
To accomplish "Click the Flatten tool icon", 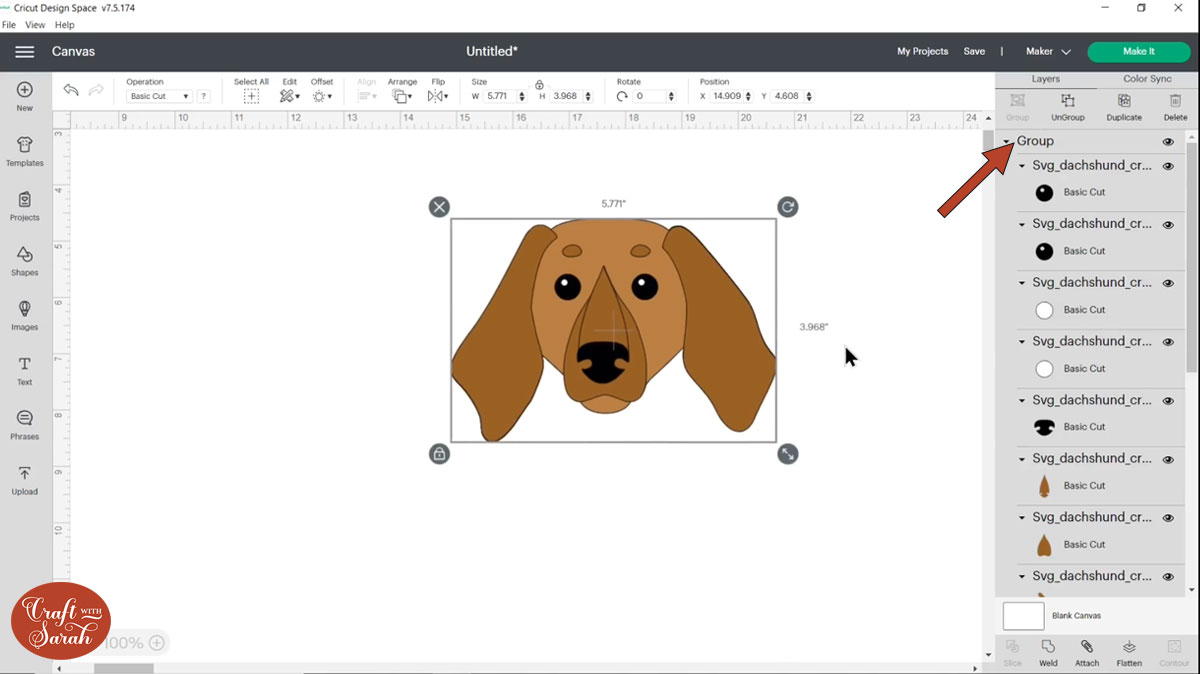I will [1129, 652].
